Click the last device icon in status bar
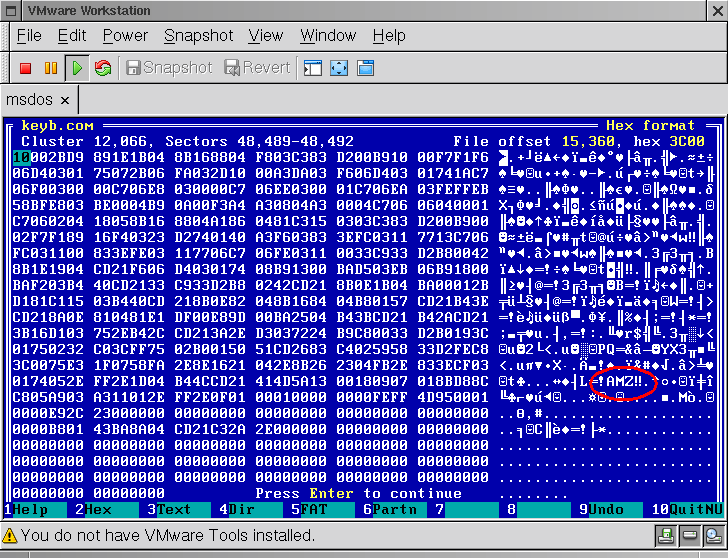The image size is (728, 558). [x=713, y=536]
